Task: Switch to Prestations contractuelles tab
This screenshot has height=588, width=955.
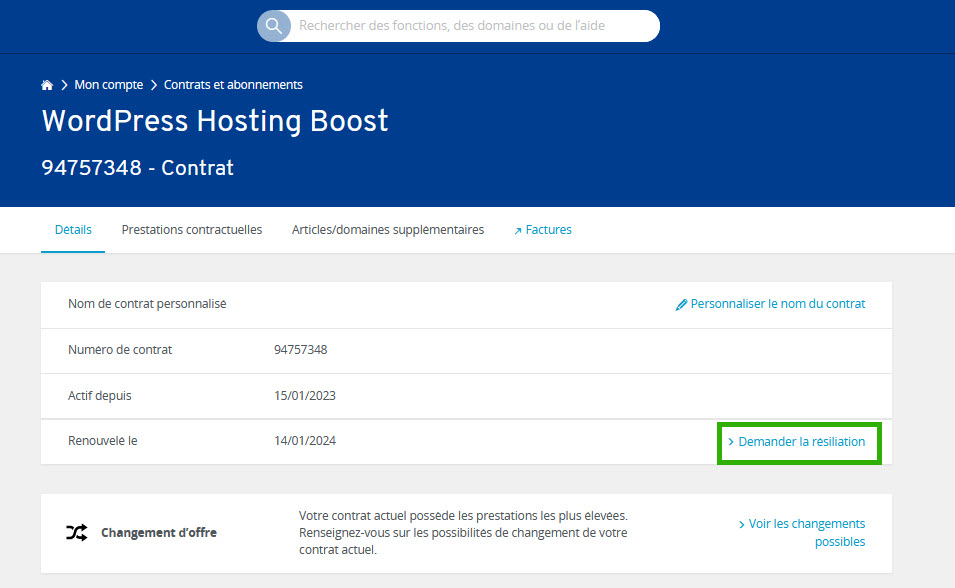Action: [x=192, y=230]
